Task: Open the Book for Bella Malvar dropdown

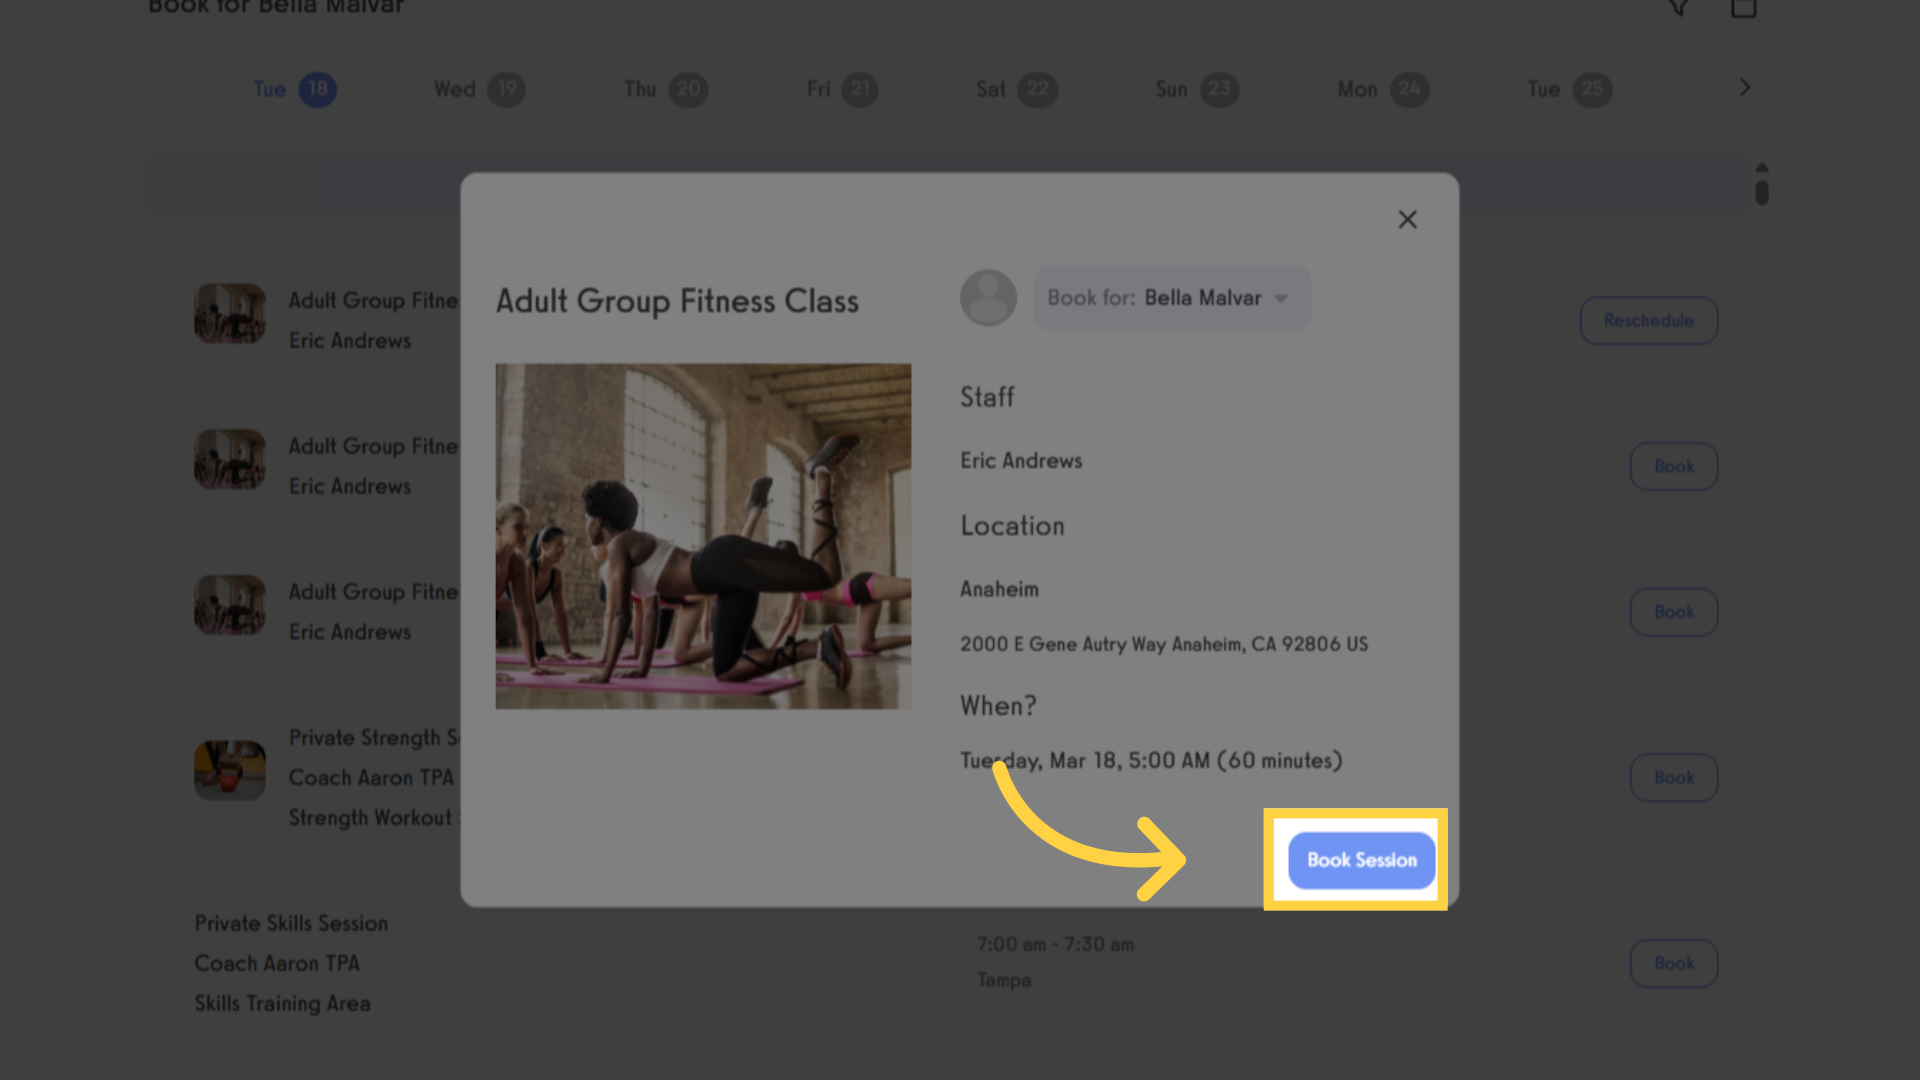Action: pos(1172,298)
